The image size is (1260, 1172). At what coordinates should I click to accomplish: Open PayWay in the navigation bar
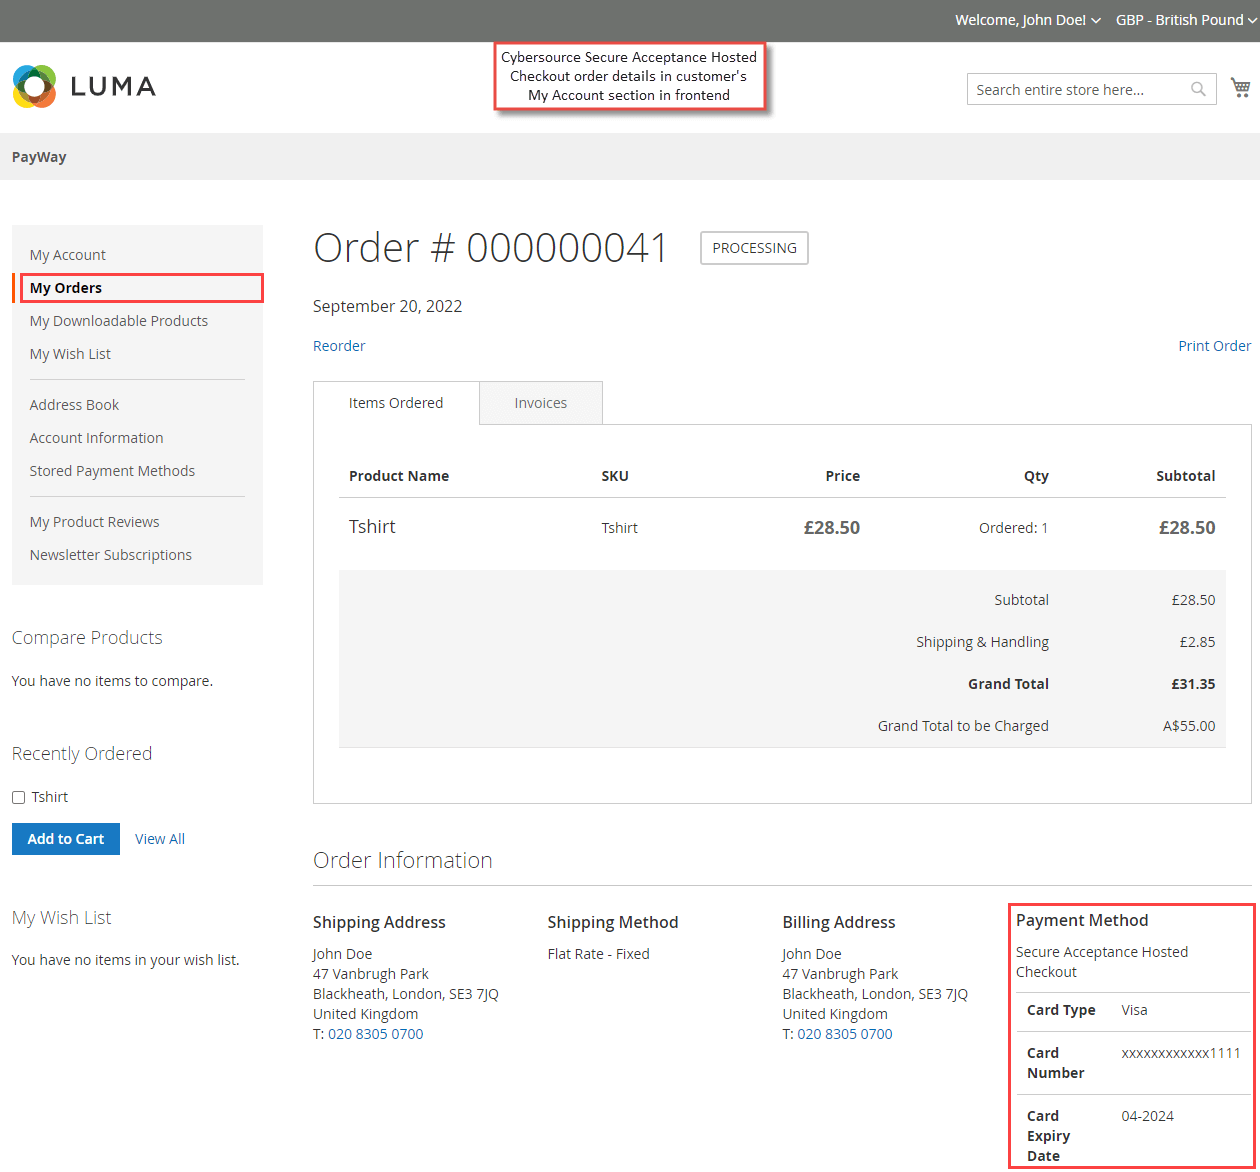(x=39, y=157)
